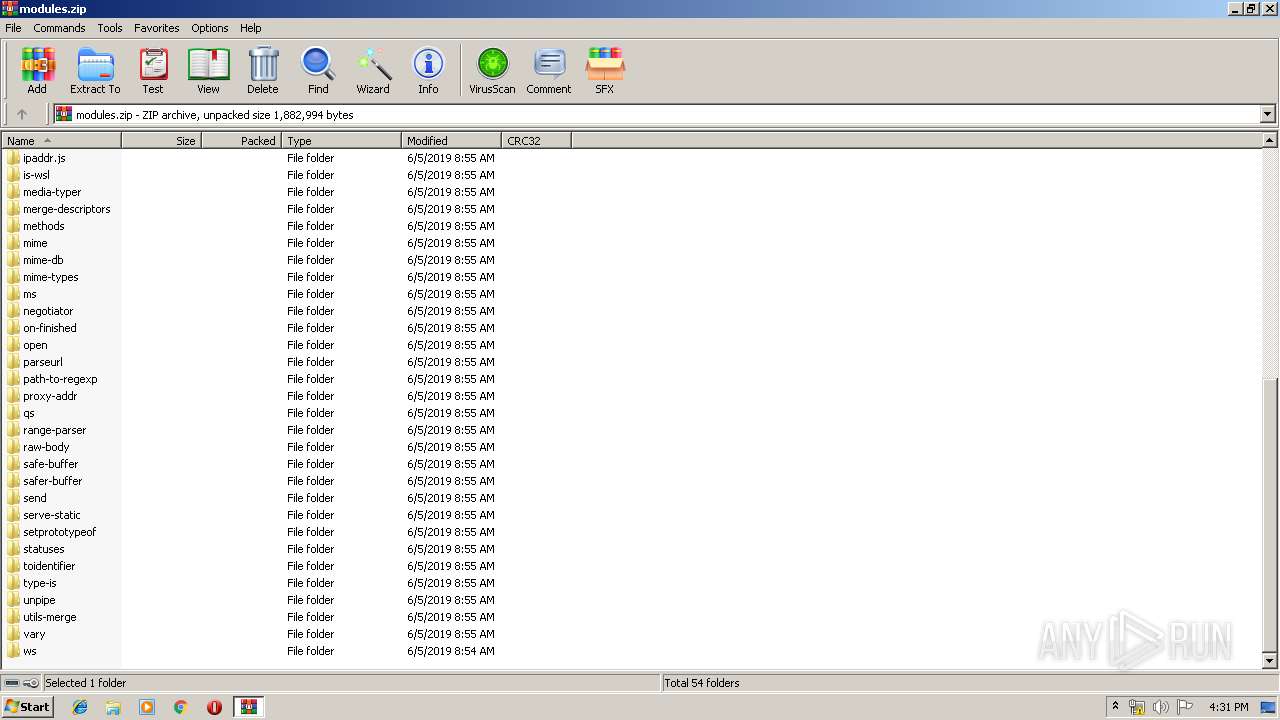Open Windows Explorer from taskbar
The height and width of the screenshot is (720, 1280).
[113, 707]
